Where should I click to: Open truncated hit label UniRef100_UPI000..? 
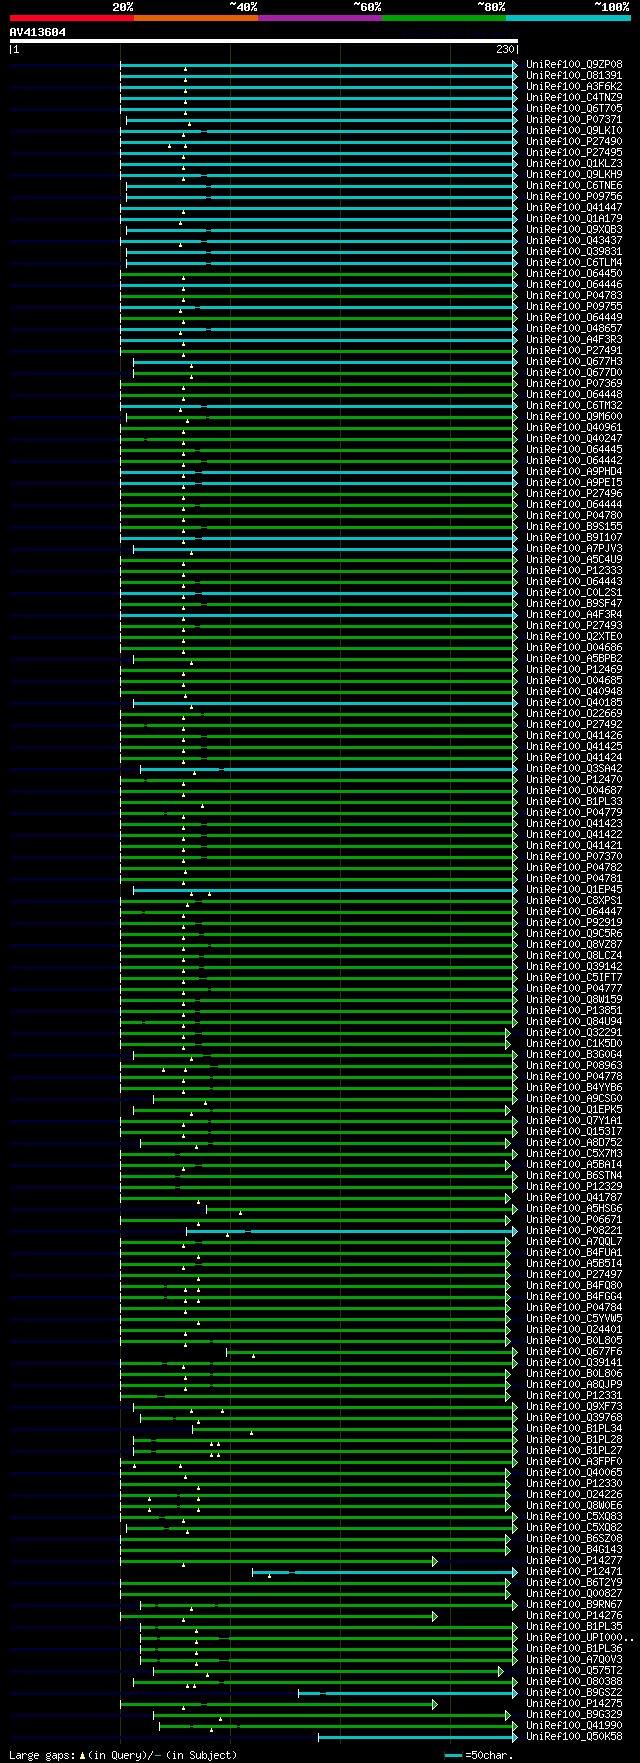[579, 1638]
